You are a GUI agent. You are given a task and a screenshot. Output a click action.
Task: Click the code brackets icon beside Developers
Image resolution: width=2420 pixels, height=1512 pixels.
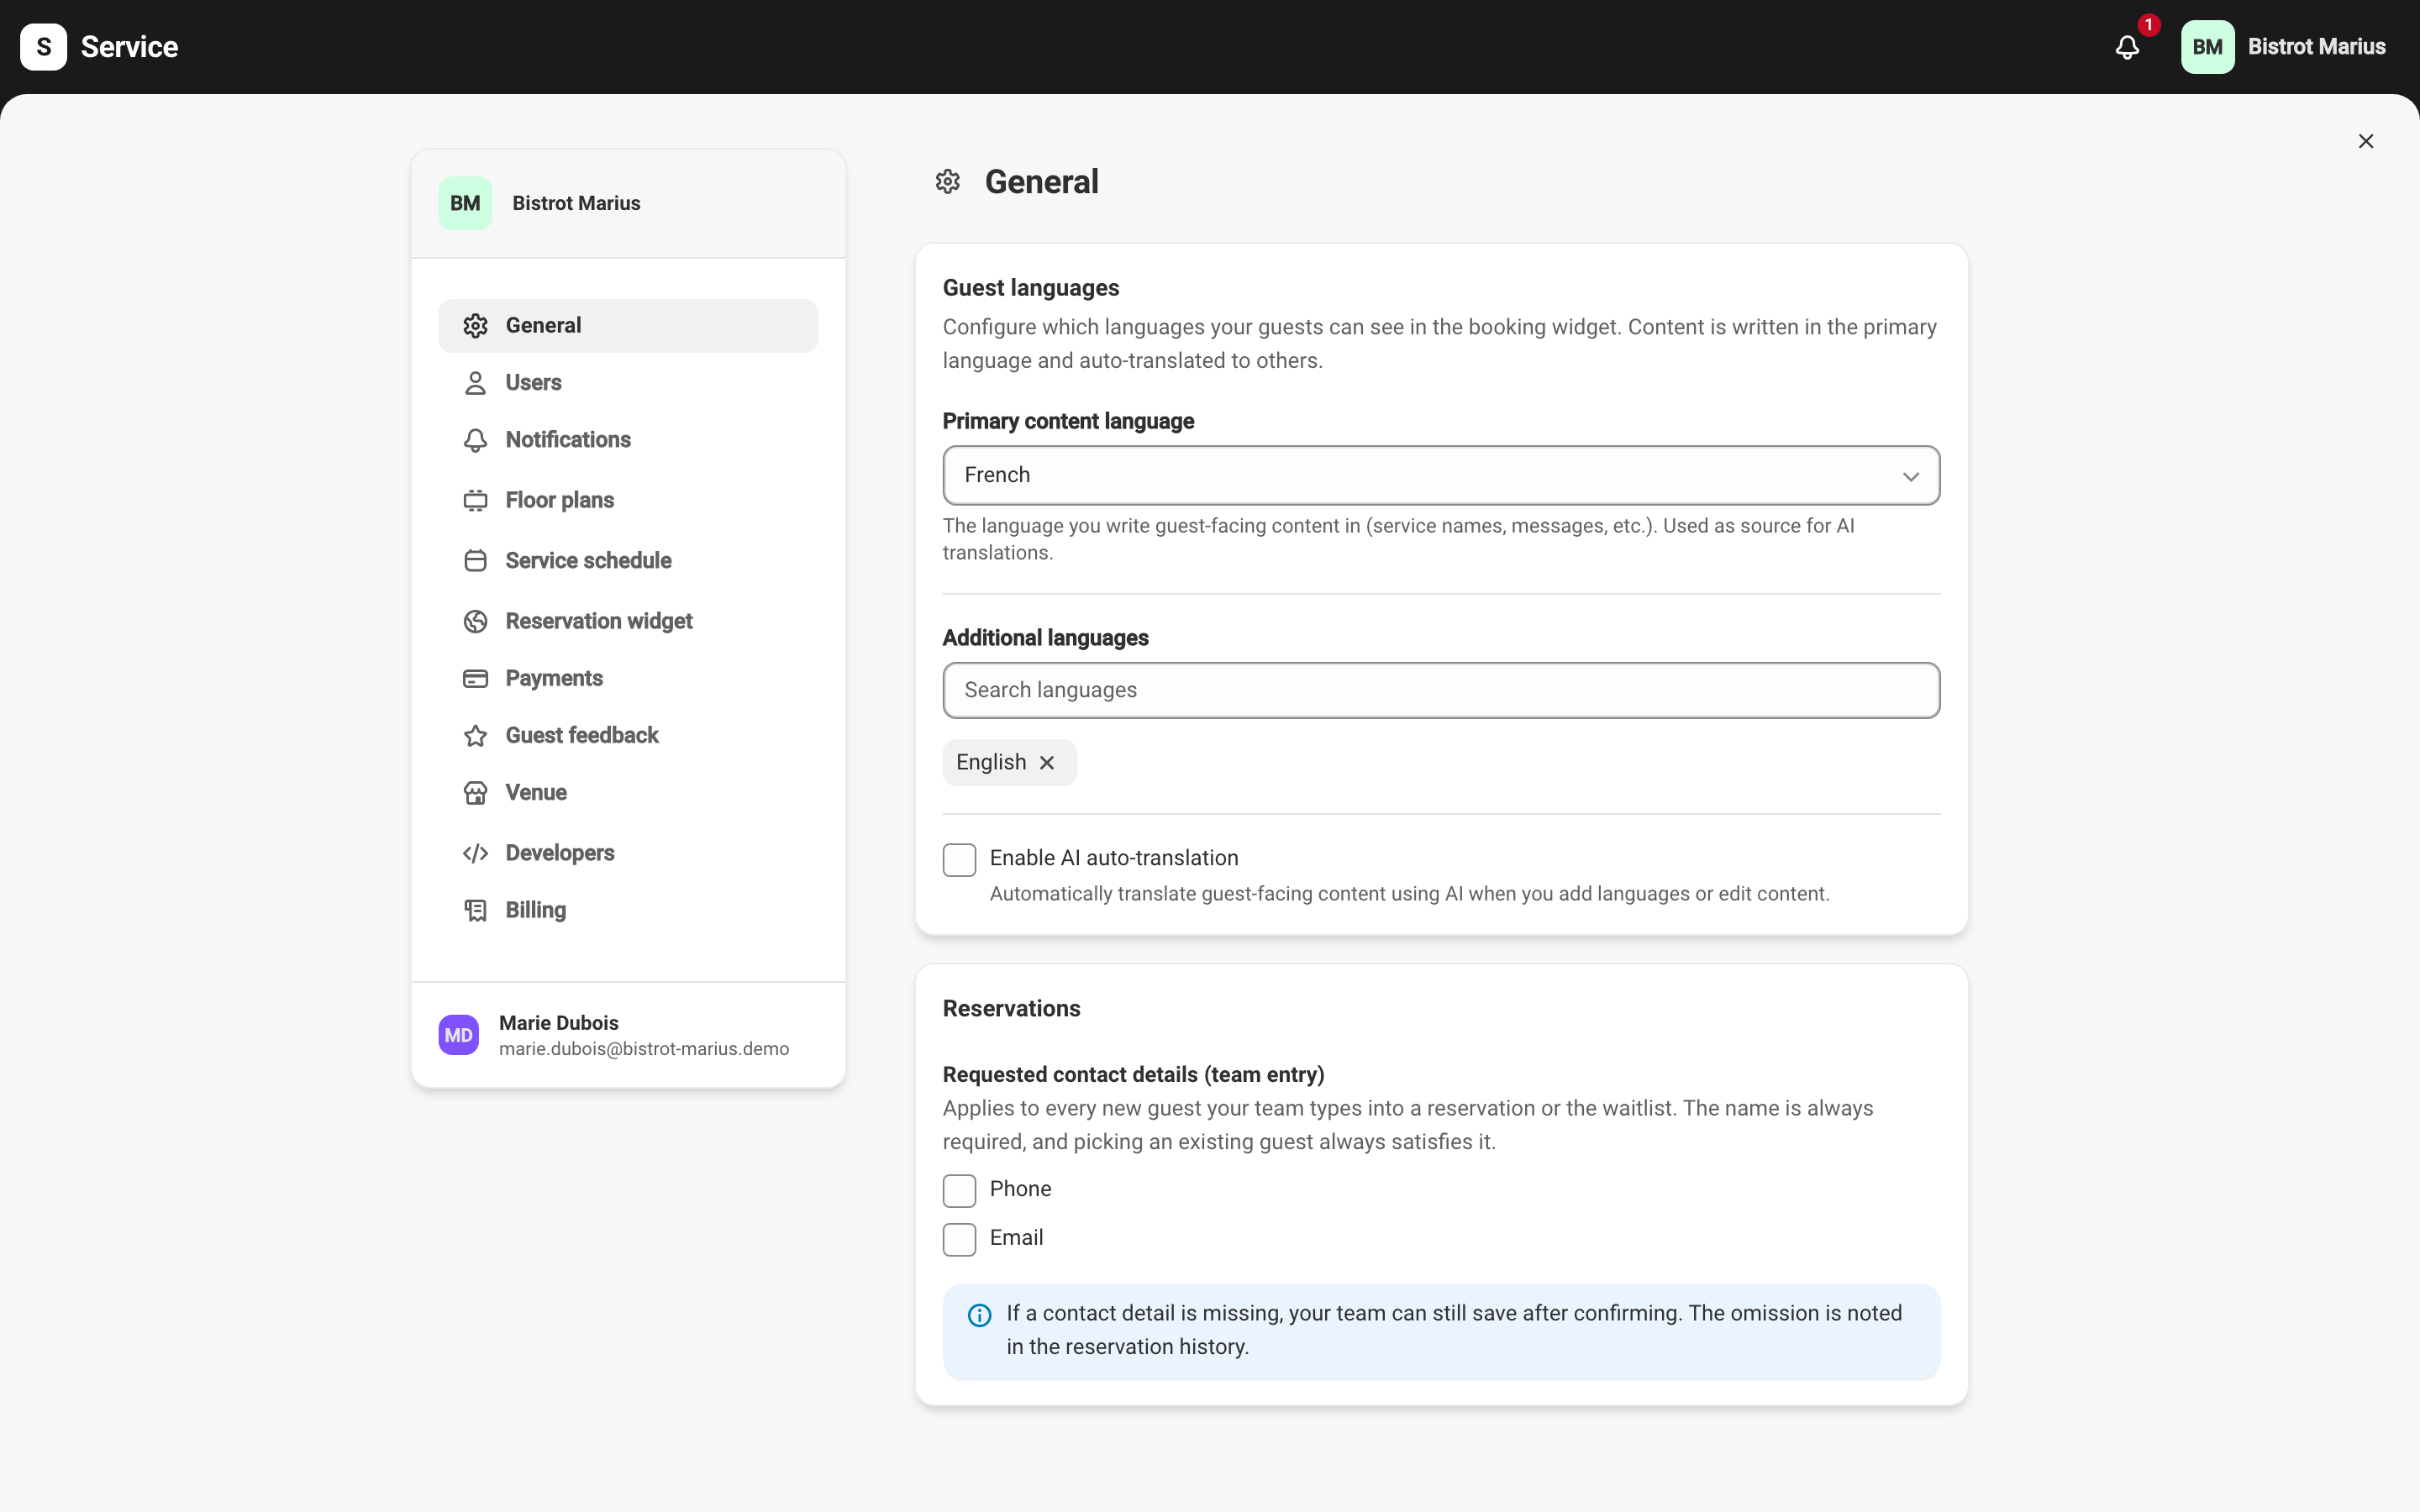[475, 853]
